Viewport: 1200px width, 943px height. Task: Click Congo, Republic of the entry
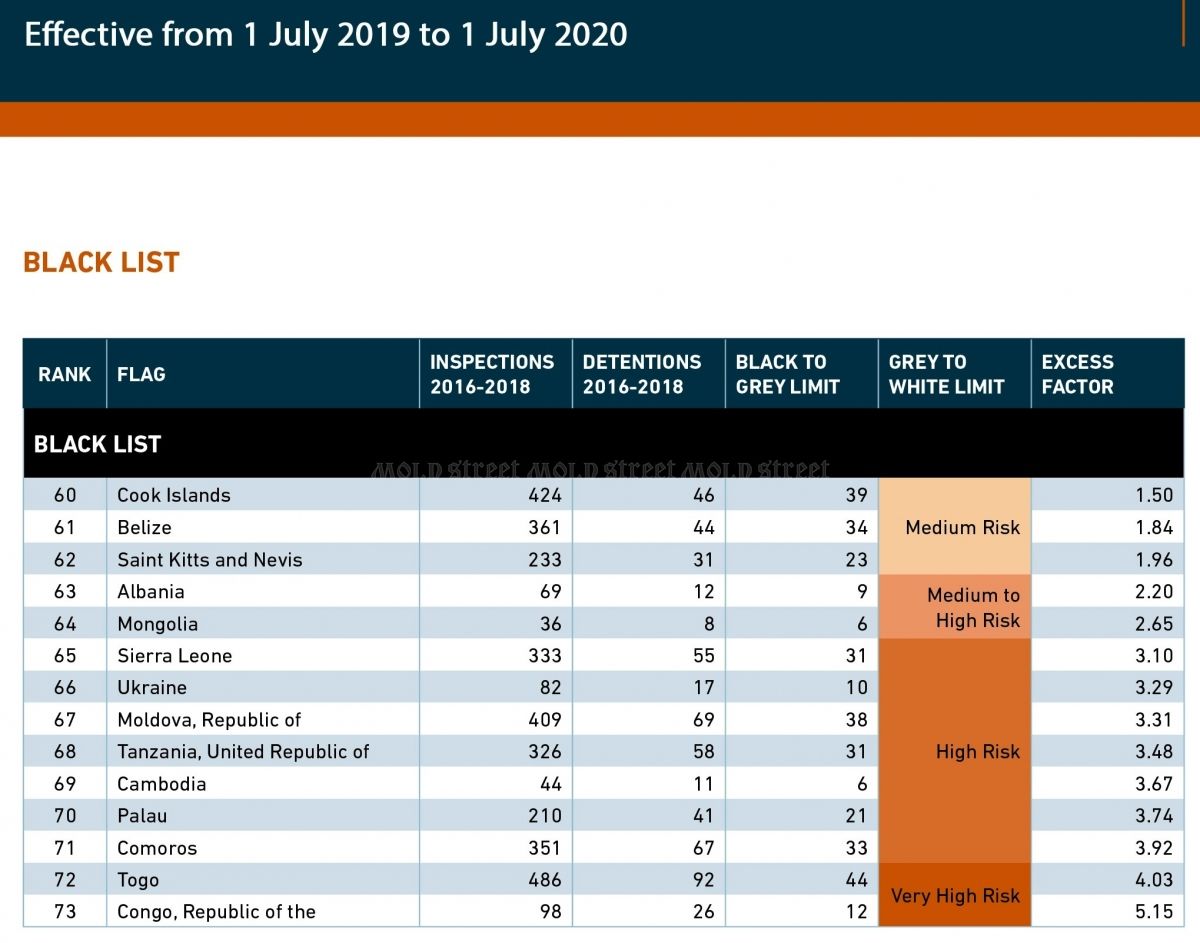(x=216, y=912)
